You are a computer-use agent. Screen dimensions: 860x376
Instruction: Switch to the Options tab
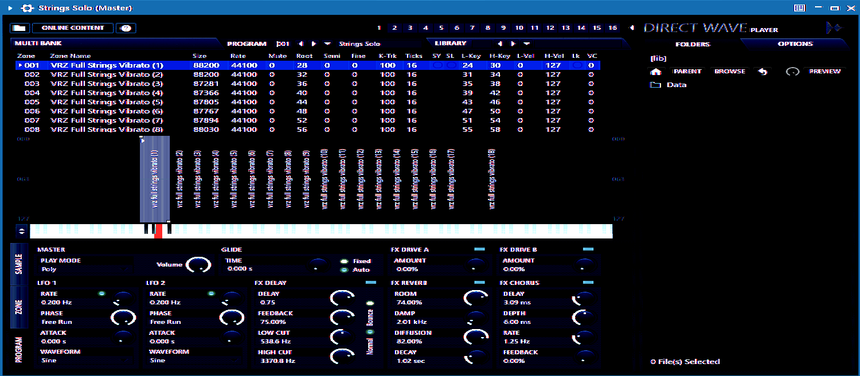click(795, 44)
